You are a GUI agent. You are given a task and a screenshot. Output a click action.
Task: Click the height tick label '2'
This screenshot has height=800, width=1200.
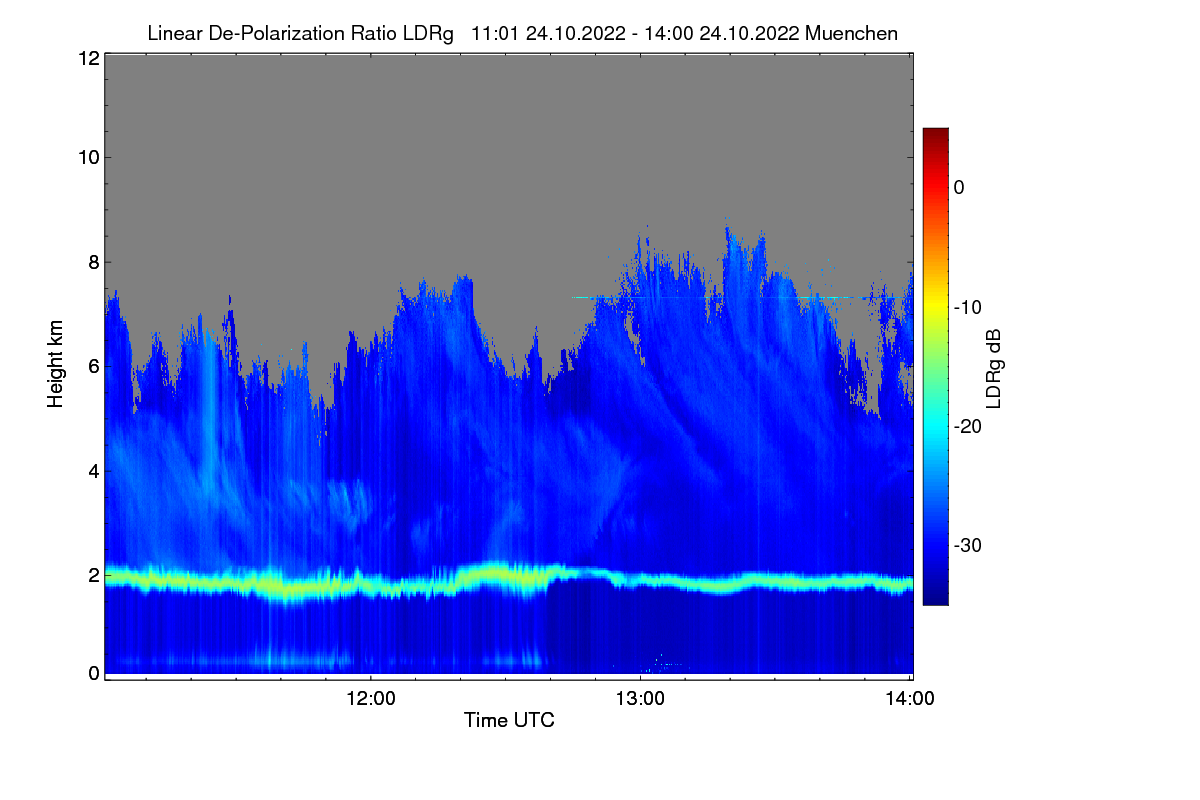93,575
